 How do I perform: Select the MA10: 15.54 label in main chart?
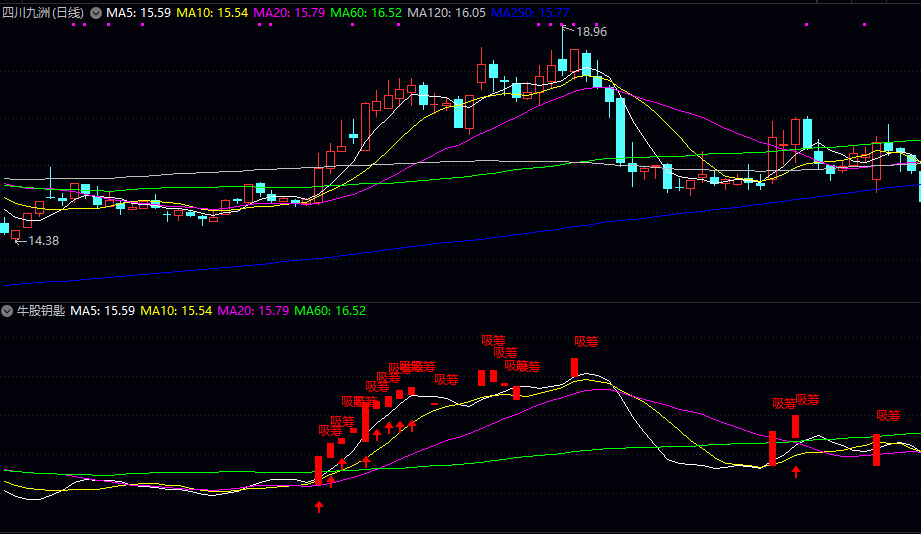point(212,12)
